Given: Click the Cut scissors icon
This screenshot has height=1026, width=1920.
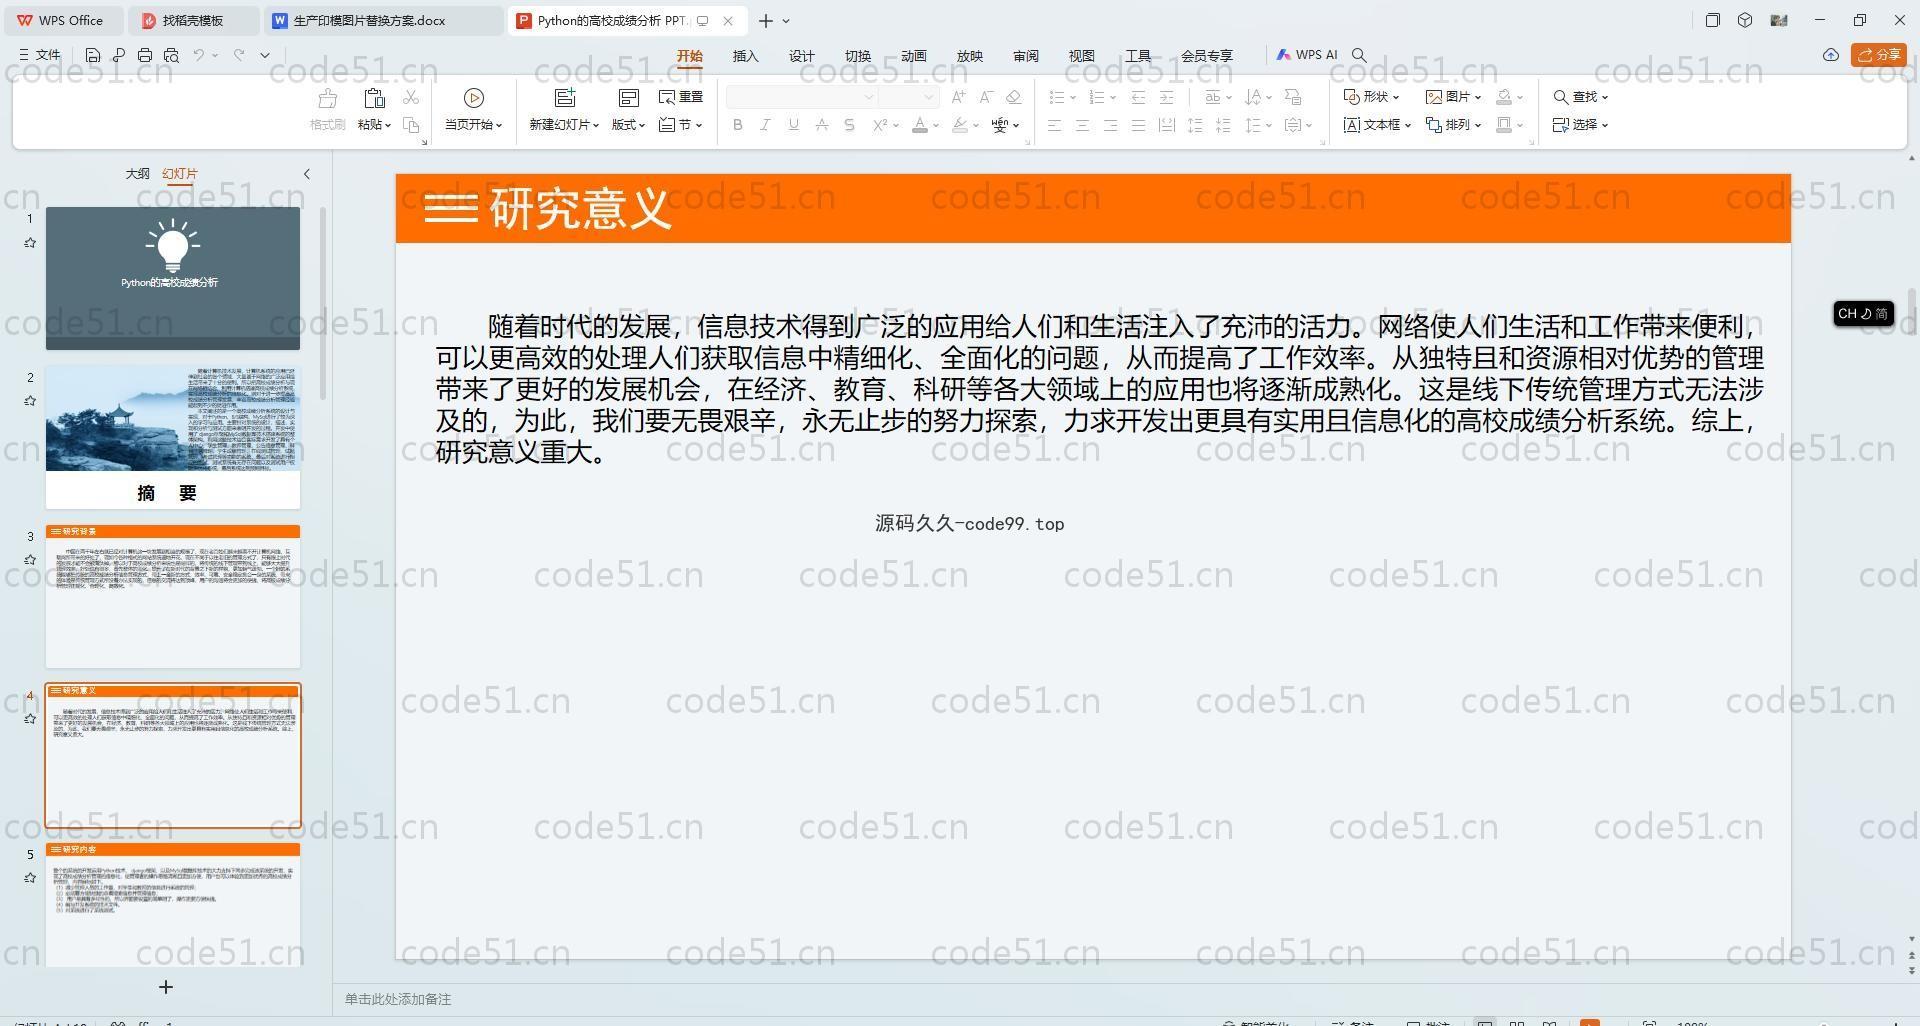Looking at the screenshot, I should pyautogui.click(x=411, y=97).
